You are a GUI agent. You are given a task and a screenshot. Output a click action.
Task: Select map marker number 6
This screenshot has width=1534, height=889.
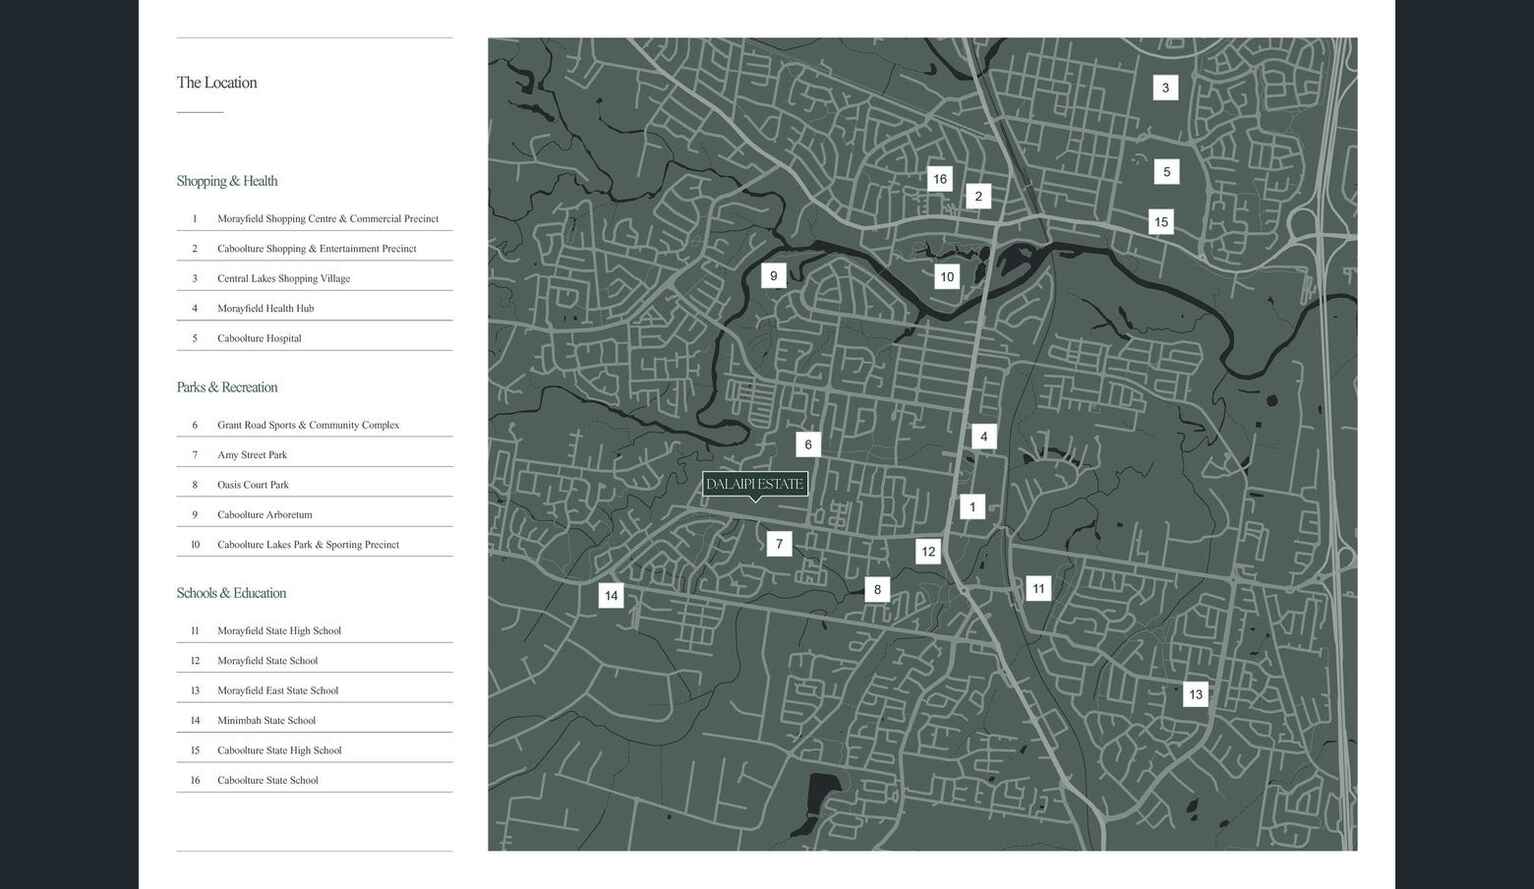[808, 445]
